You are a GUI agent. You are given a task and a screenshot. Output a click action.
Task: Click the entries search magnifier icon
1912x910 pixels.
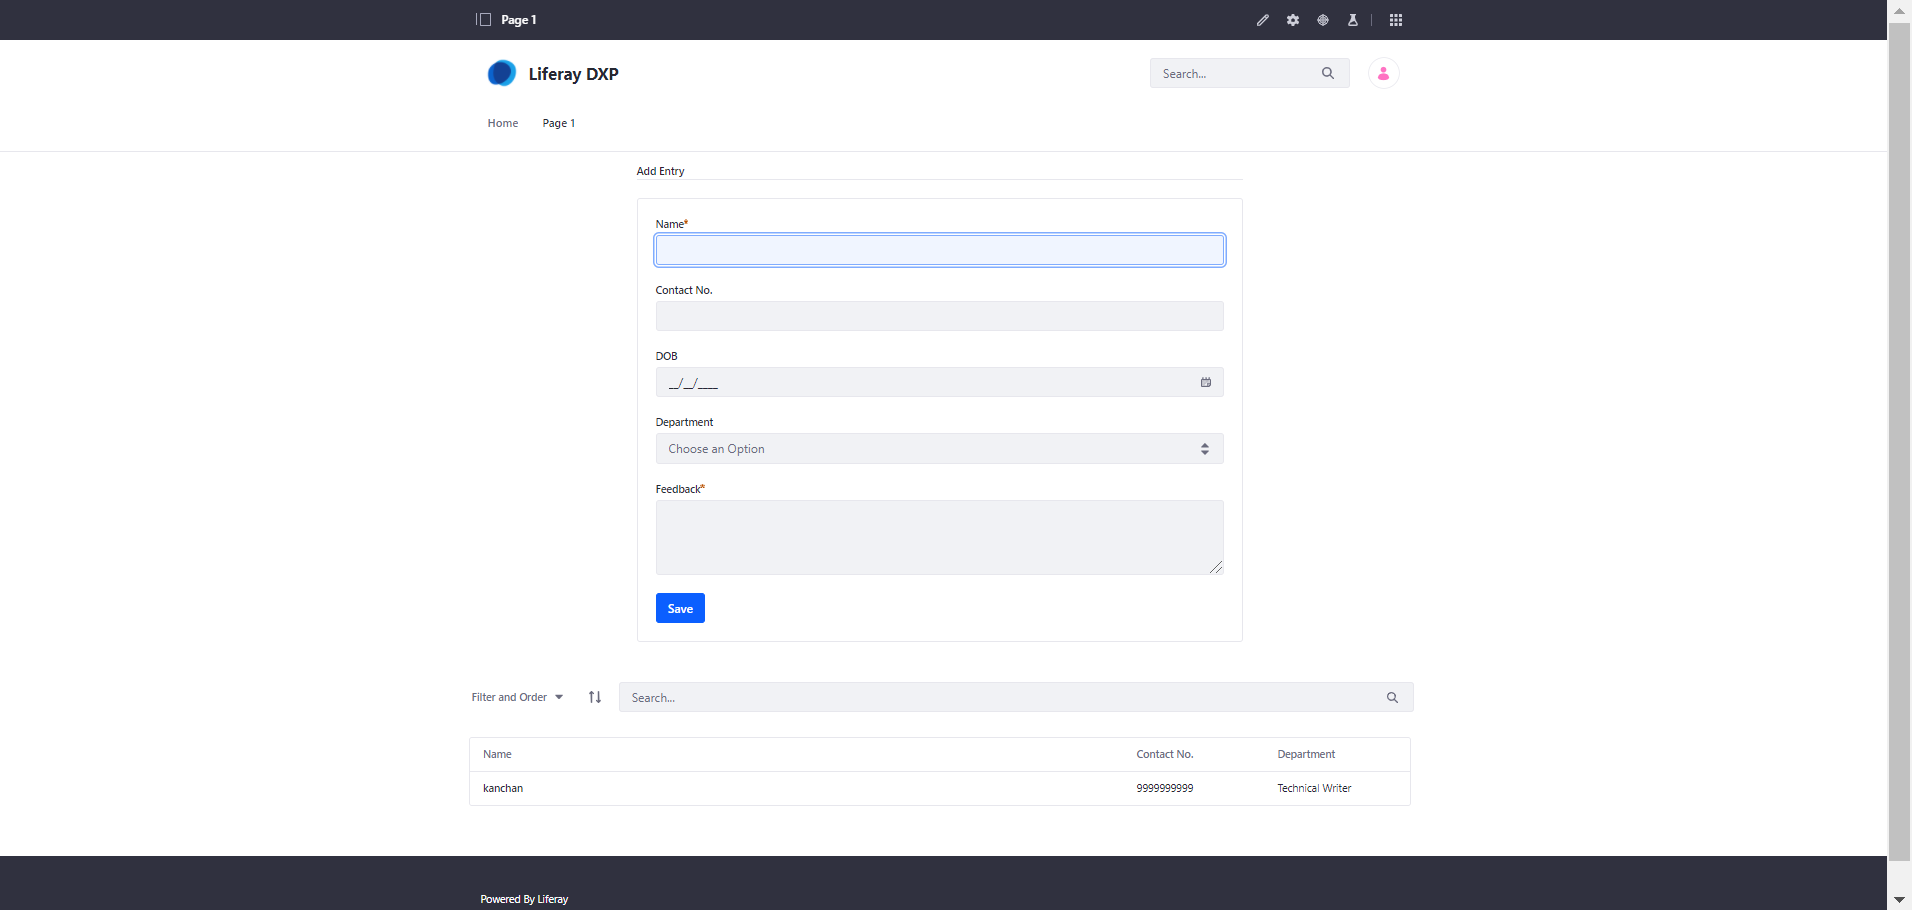[x=1392, y=697]
